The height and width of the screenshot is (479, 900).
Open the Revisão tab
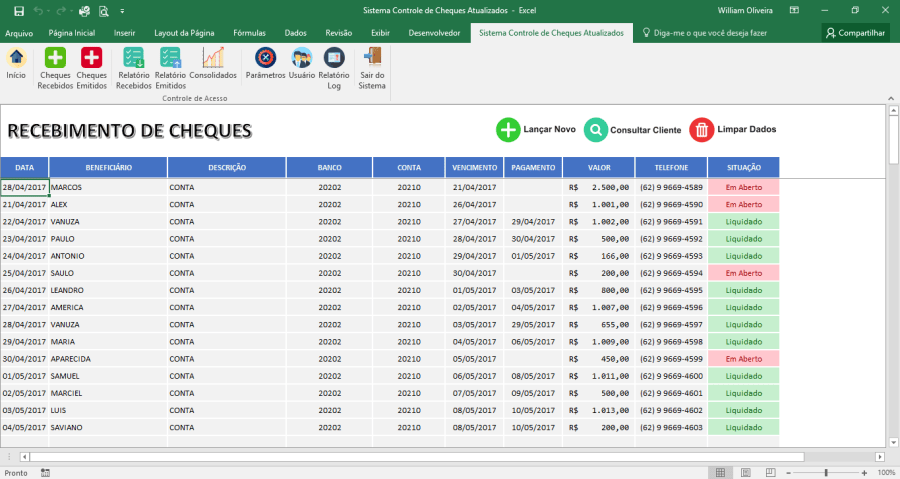(x=339, y=33)
